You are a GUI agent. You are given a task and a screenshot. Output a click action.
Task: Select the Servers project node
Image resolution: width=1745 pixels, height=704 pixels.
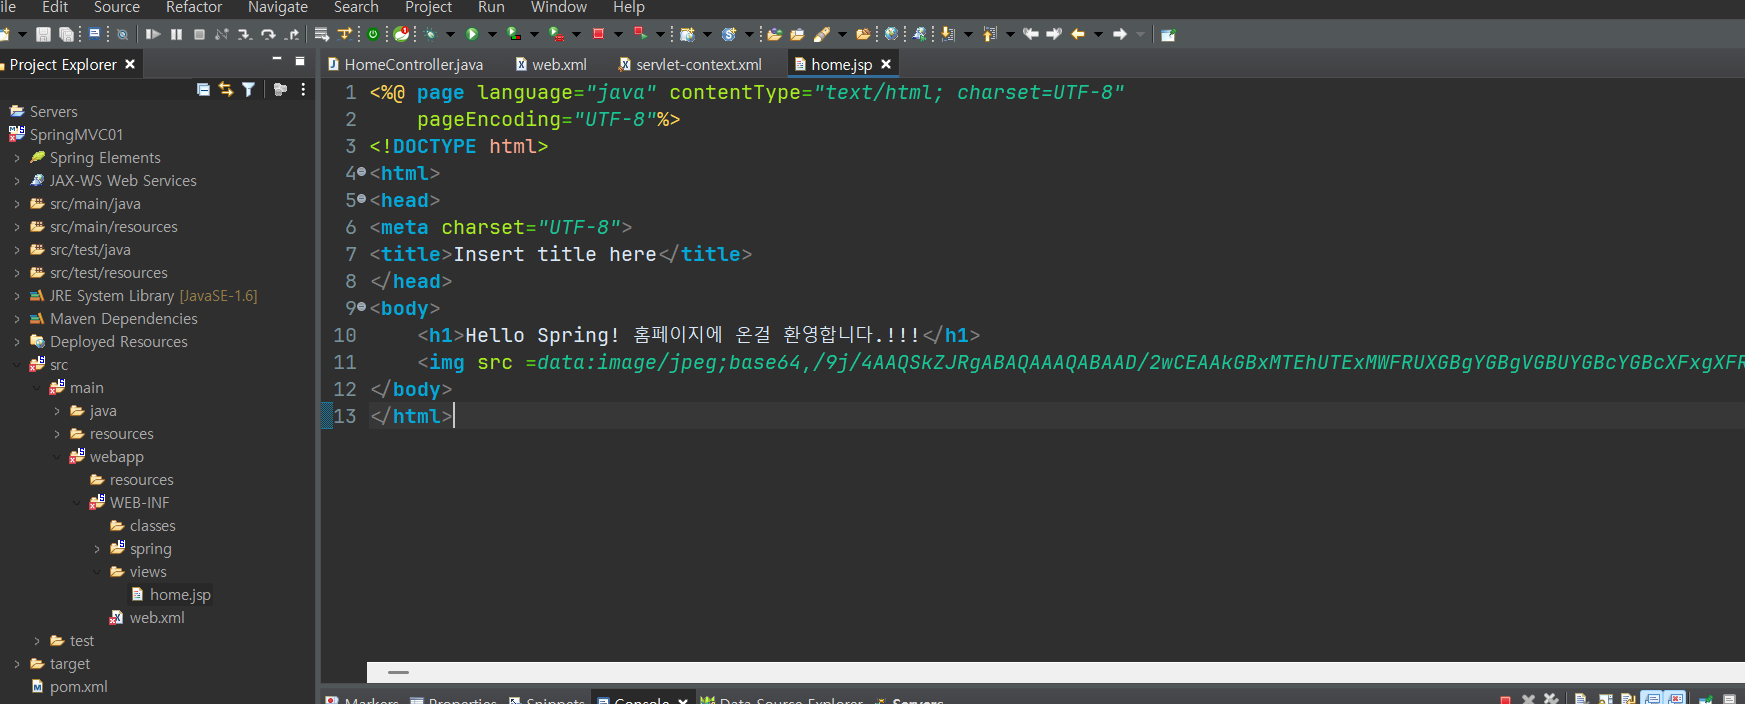click(x=44, y=112)
